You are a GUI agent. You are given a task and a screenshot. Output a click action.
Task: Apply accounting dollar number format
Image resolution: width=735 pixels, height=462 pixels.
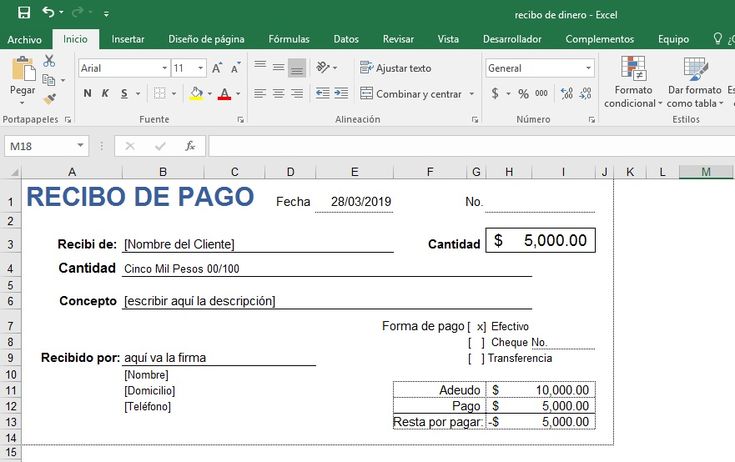[495, 93]
